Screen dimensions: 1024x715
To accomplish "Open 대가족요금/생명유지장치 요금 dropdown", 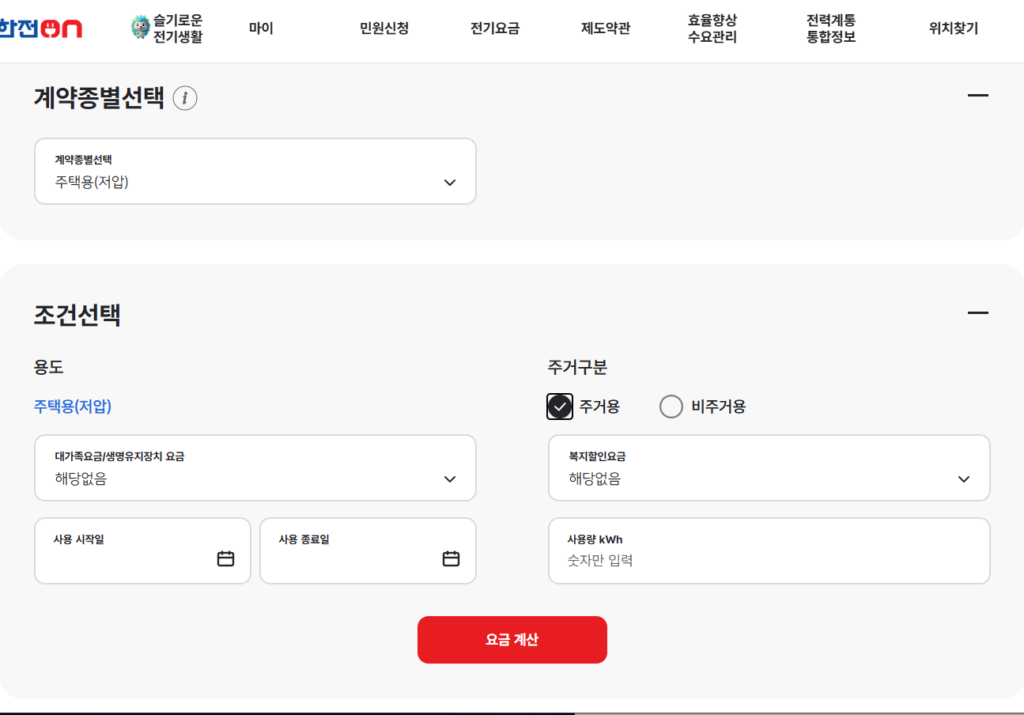I will click(255, 468).
